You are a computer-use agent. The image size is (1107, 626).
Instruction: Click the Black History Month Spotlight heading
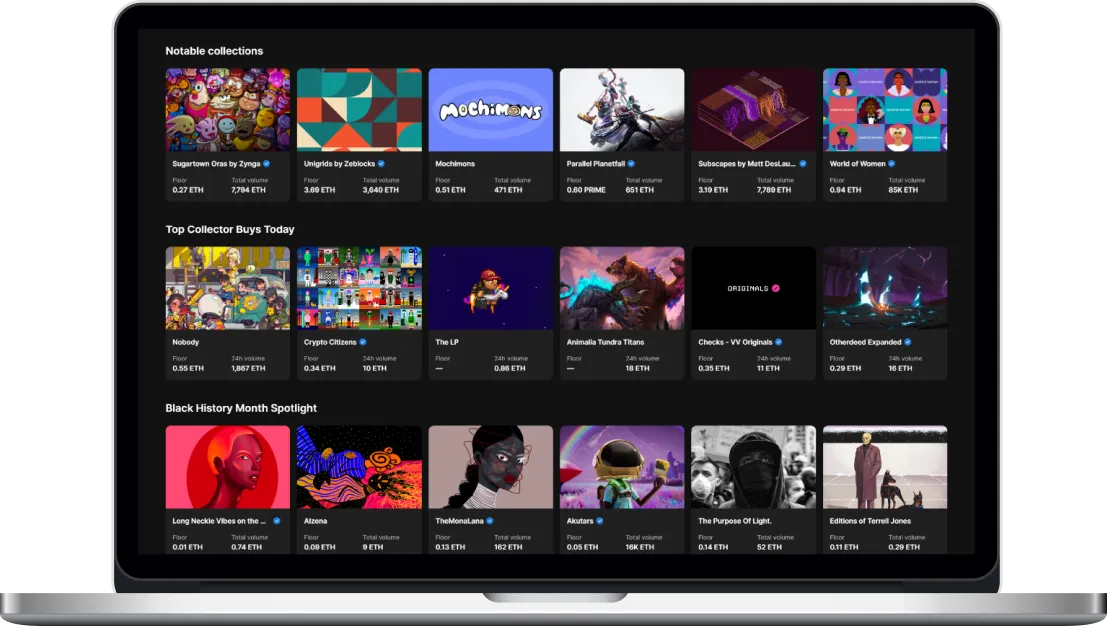coord(241,408)
